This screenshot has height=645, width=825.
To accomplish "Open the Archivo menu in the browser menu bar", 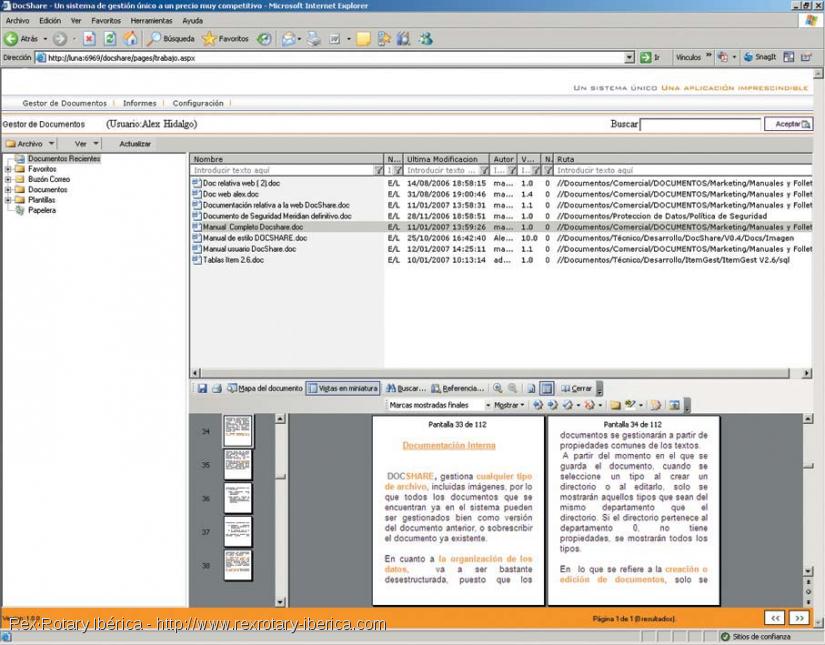I will (x=17, y=21).
